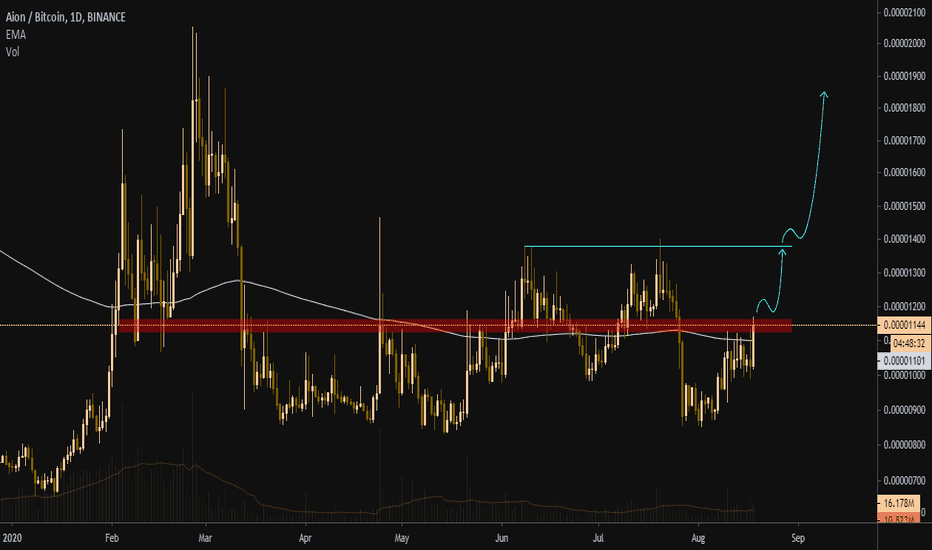Click the 0.00001800 price axis label

[904, 108]
